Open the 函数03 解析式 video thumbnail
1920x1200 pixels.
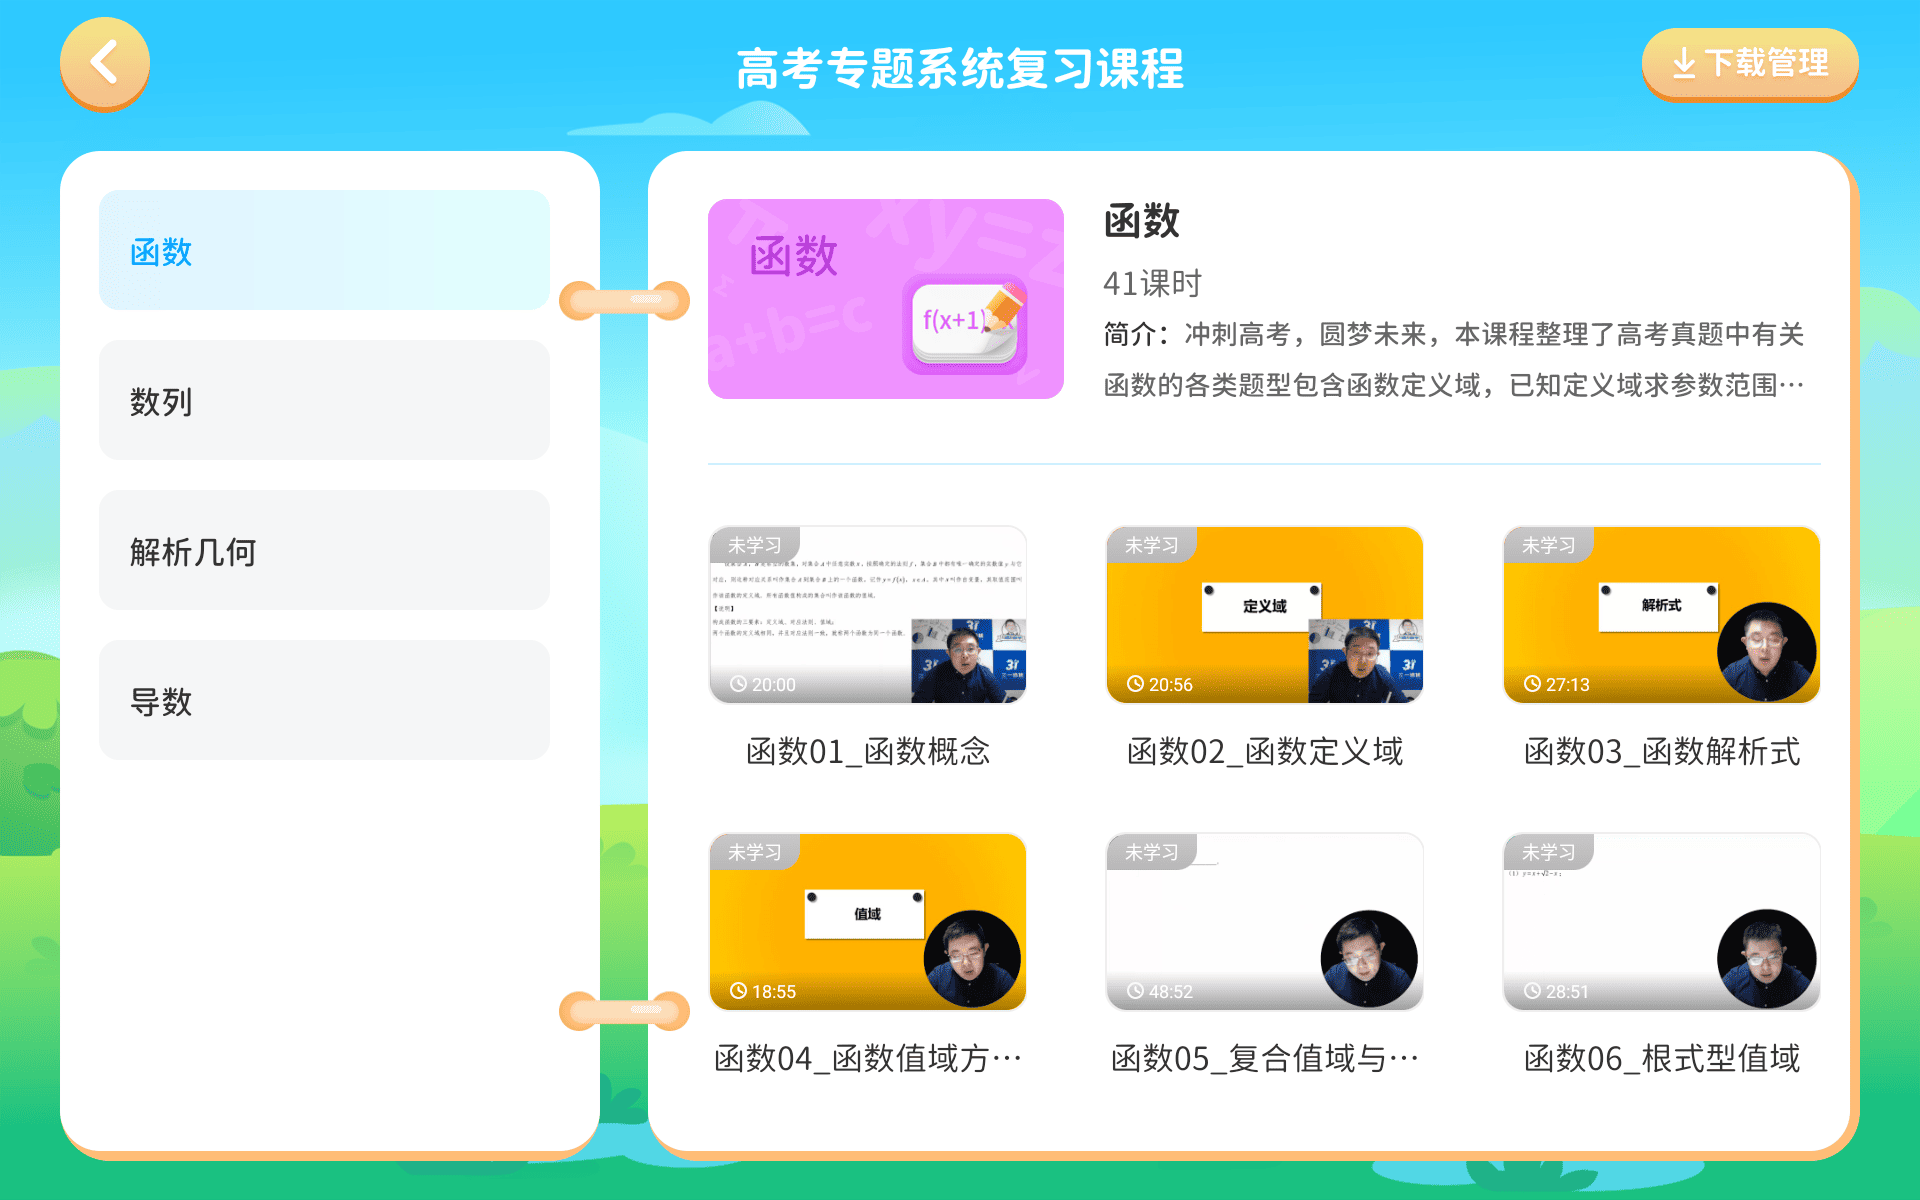point(1661,615)
